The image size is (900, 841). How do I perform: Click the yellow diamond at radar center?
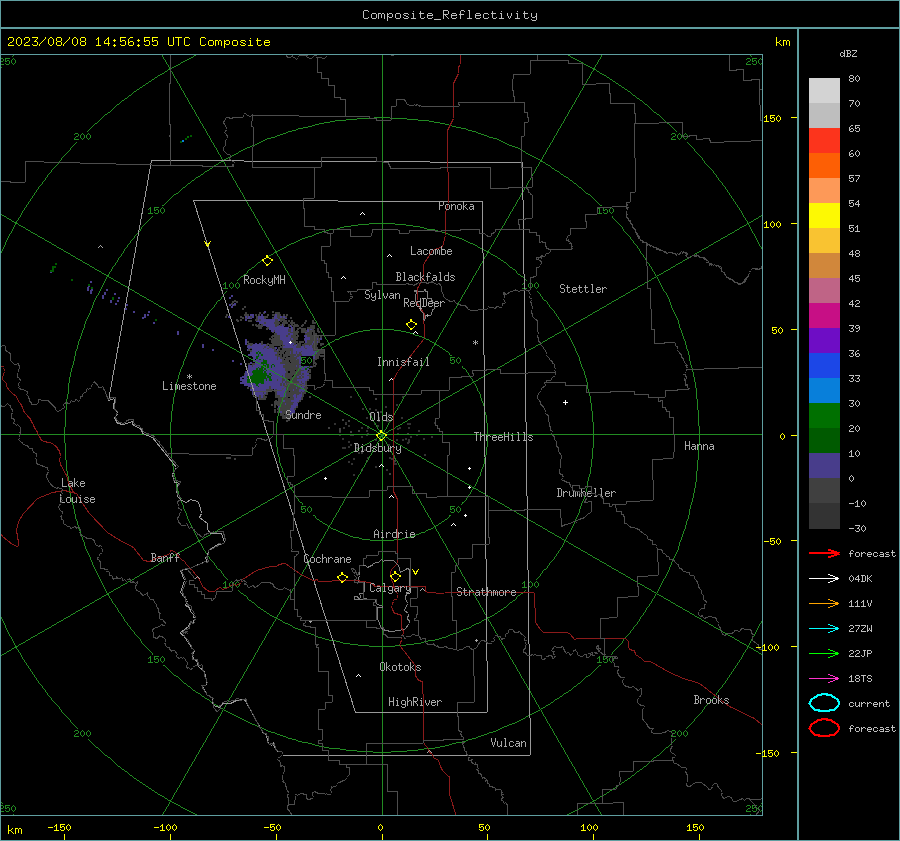pos(382,436)
